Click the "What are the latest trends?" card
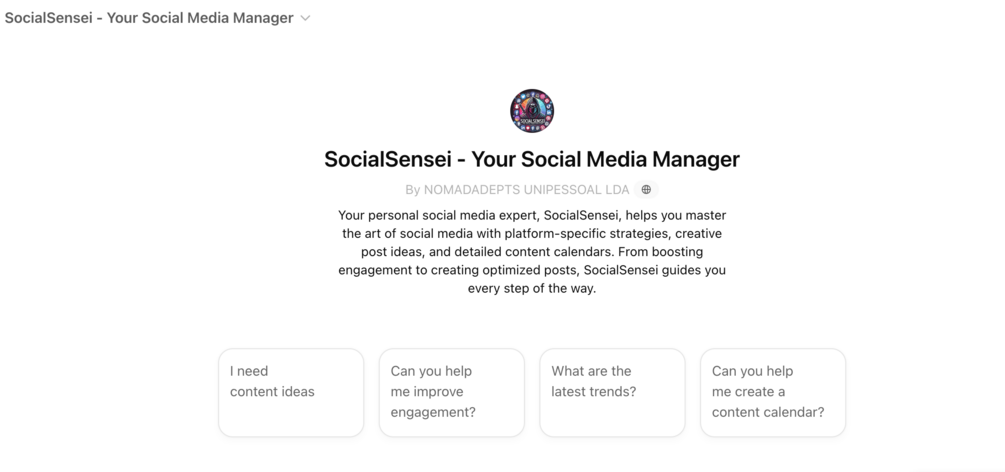This screenshot has height=472, width=1005. tap(612, 392)
